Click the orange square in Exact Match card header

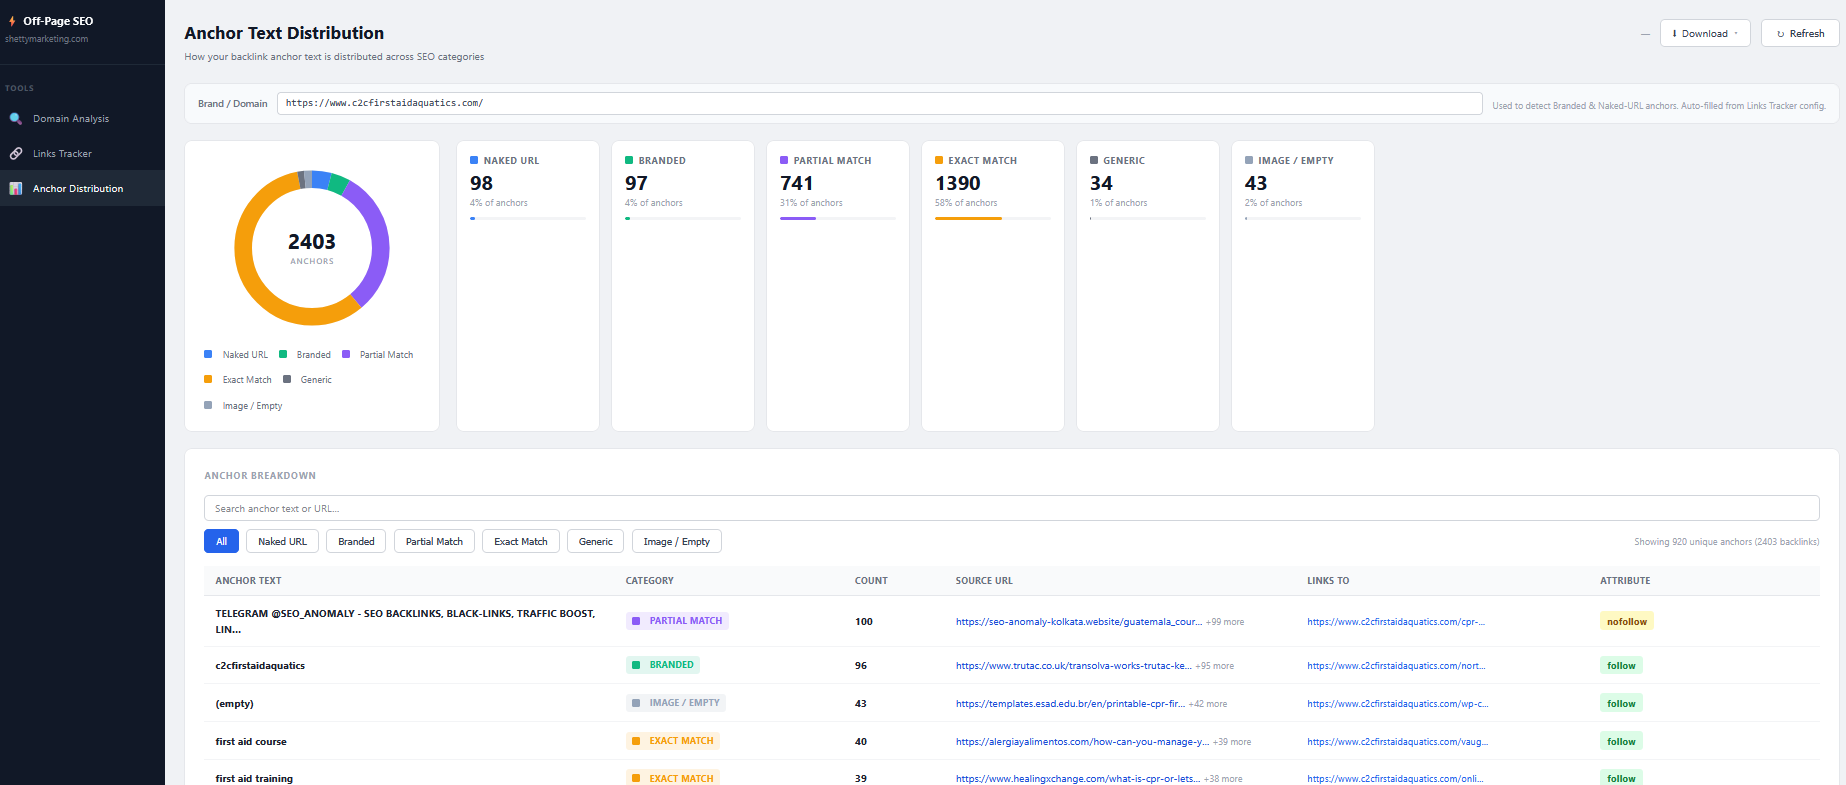point(939,160)
